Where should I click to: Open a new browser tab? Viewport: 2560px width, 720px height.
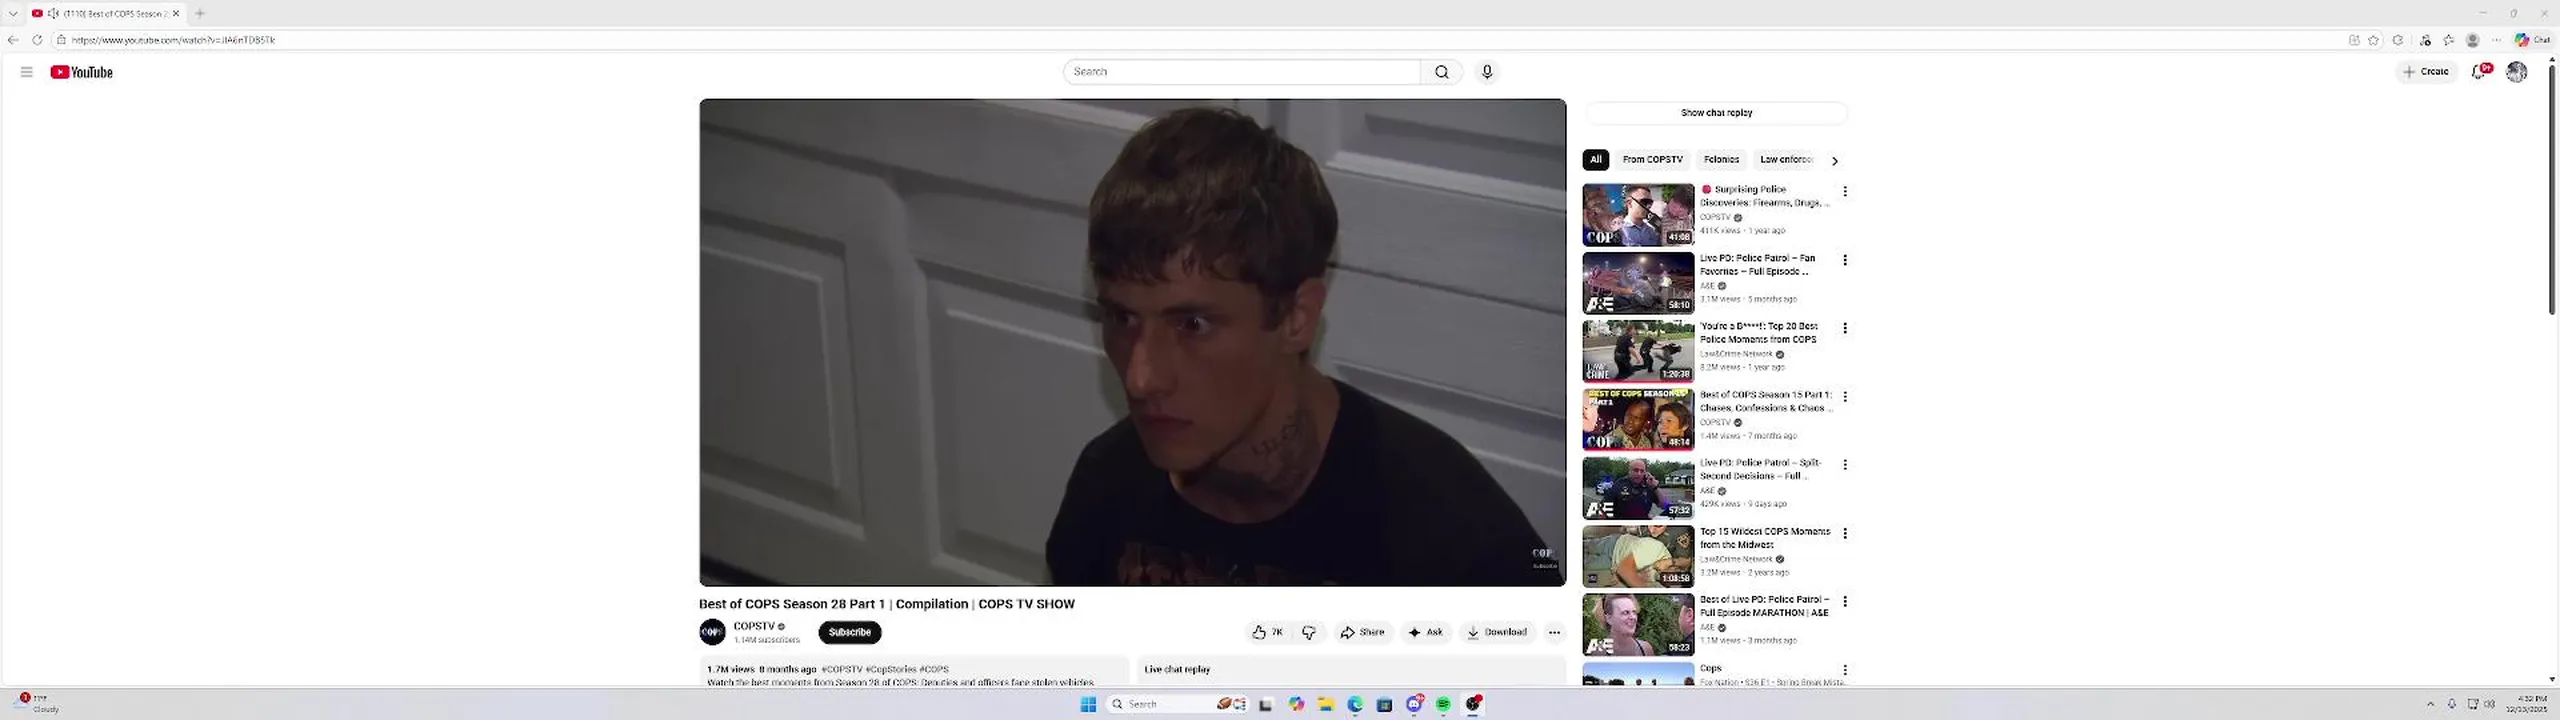click(x=200, y=13)
